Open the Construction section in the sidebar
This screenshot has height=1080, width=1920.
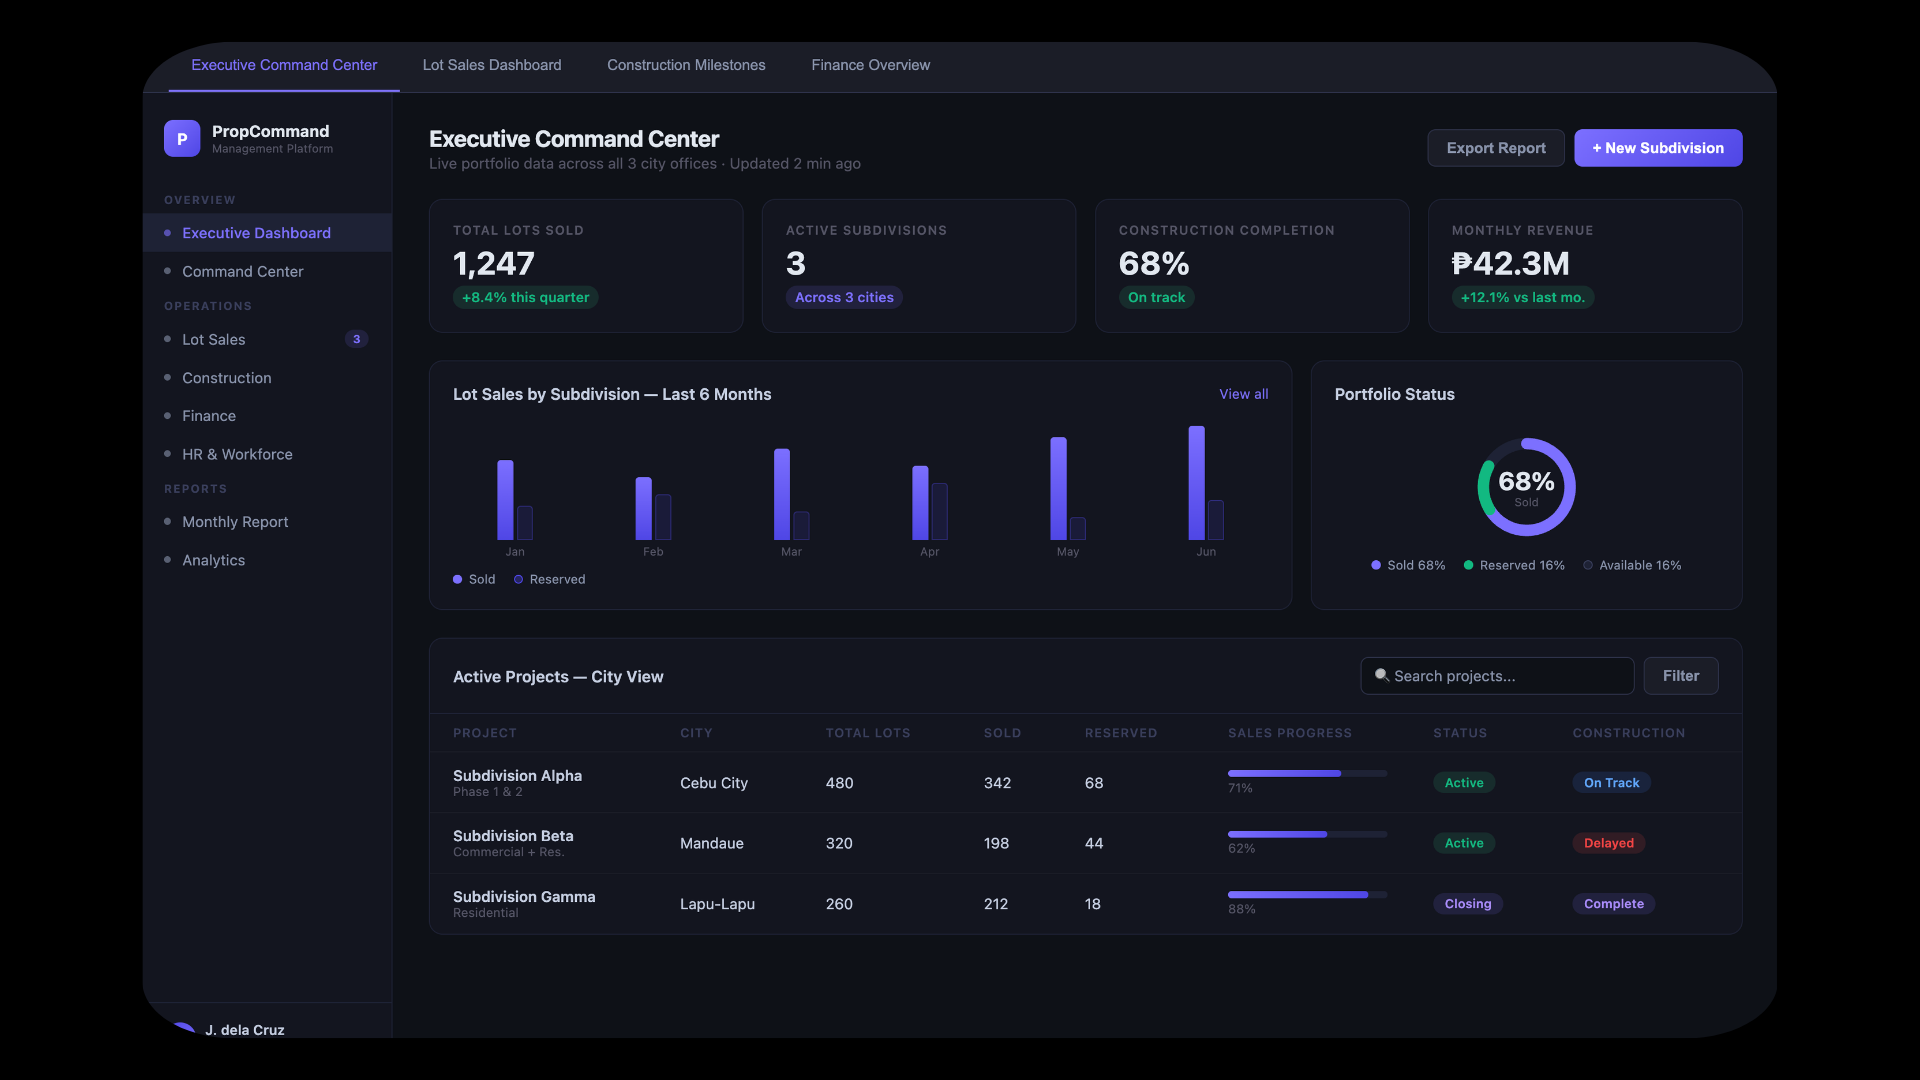[226, 378]
